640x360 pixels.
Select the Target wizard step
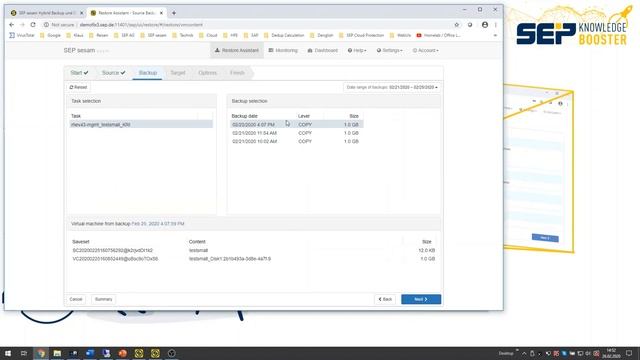178,73
